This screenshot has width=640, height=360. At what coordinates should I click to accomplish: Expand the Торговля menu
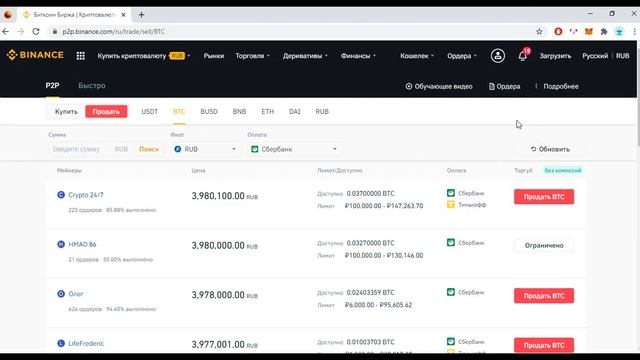[x=252, y=56]
